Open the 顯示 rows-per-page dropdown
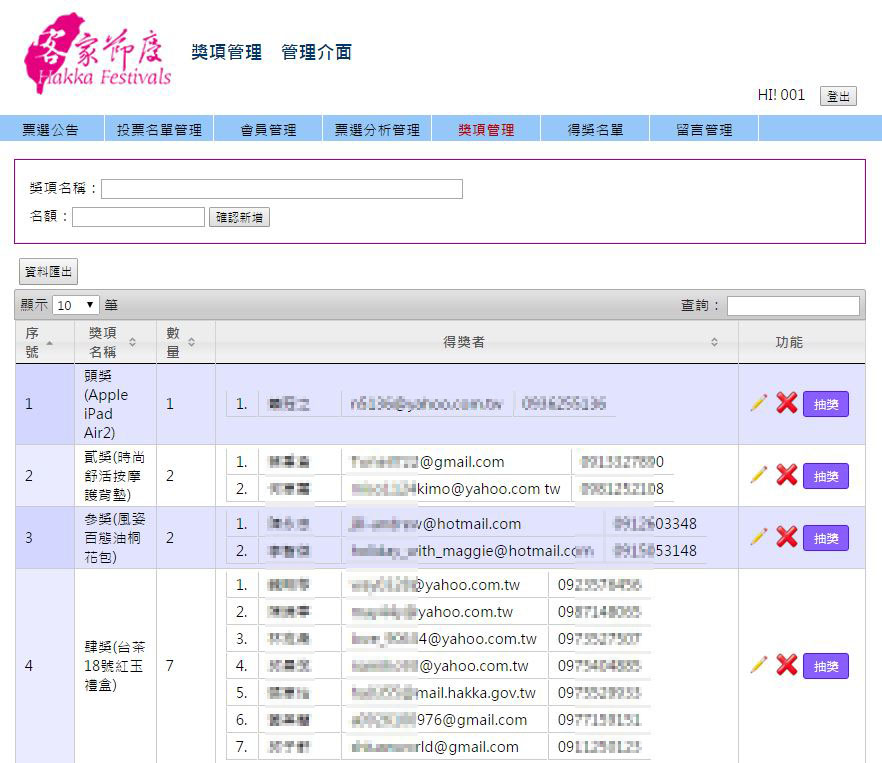 76,305
